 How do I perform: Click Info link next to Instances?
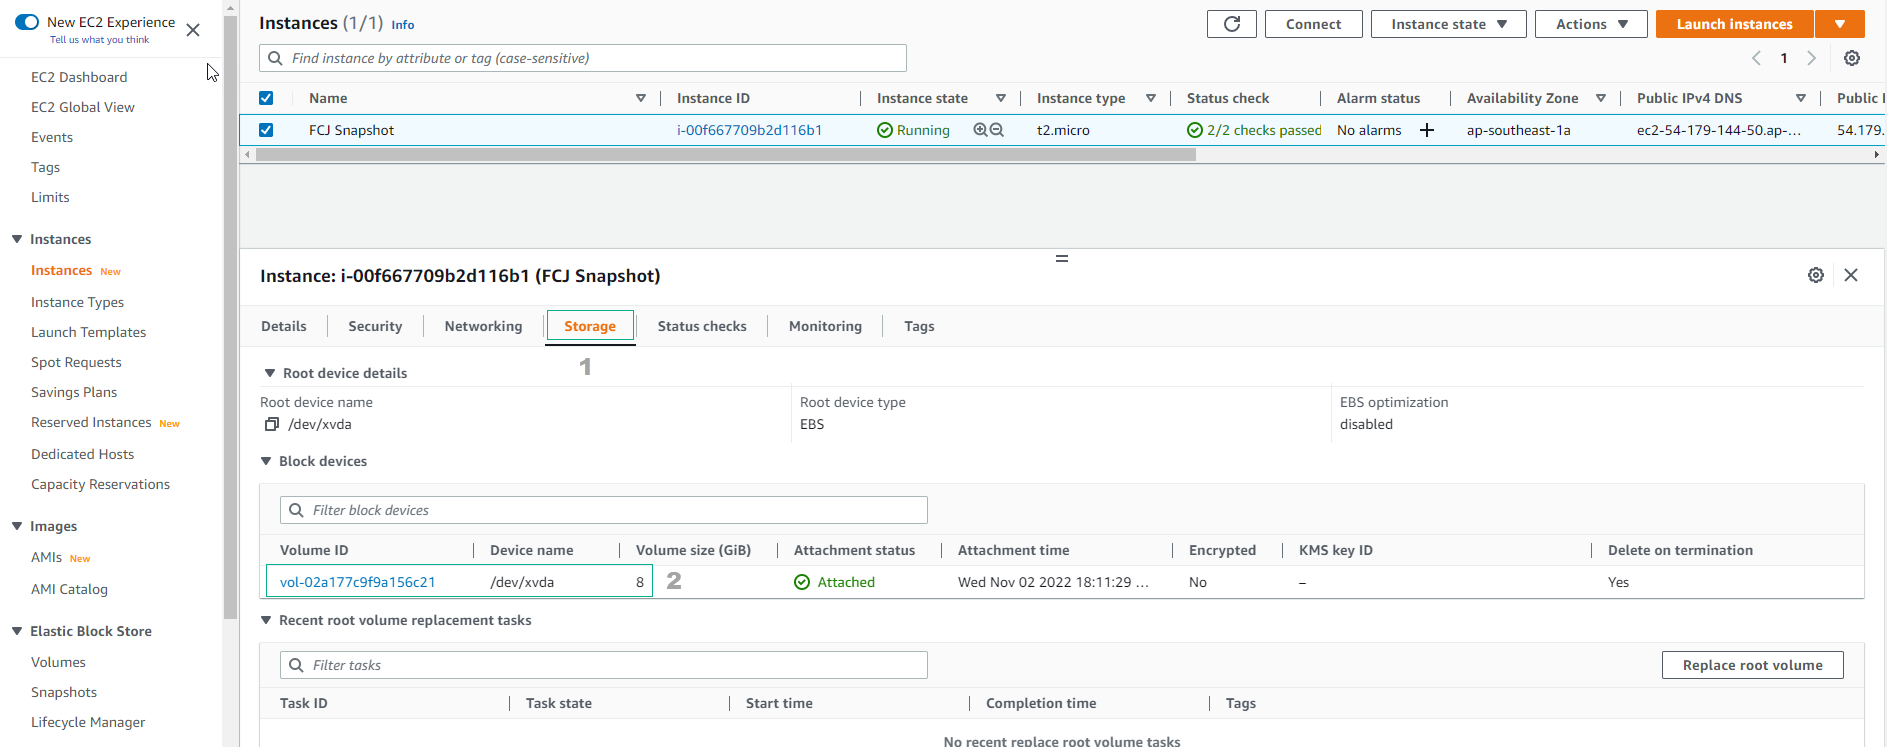(403, 25)
